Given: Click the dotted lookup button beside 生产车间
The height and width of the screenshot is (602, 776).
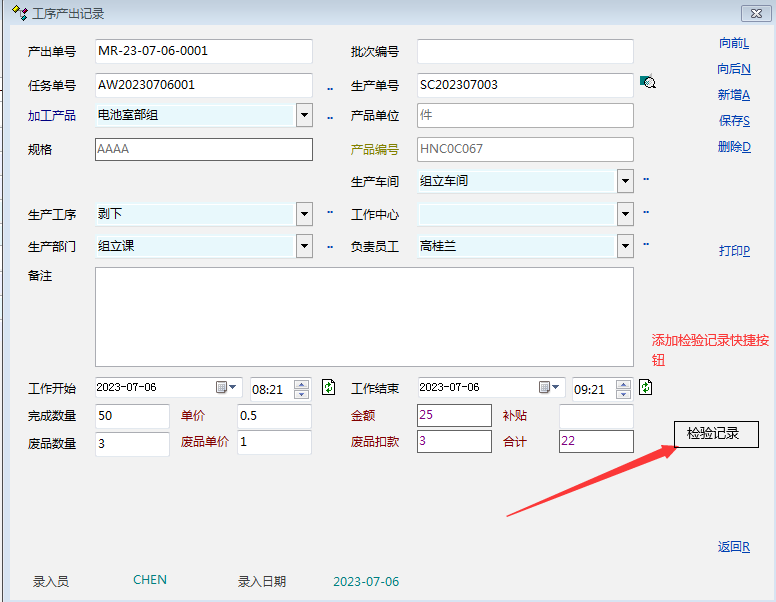Looking at the screenshot, I should pos(646,181).
